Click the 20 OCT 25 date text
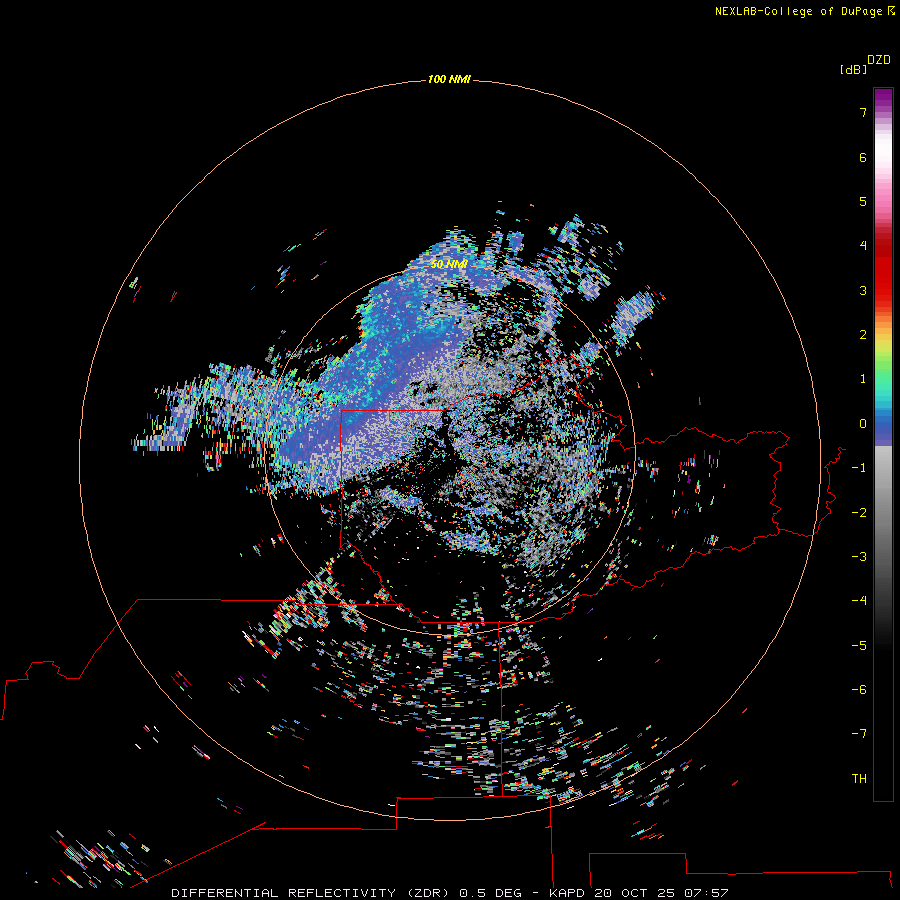900x900 pixels. (637, 893)
